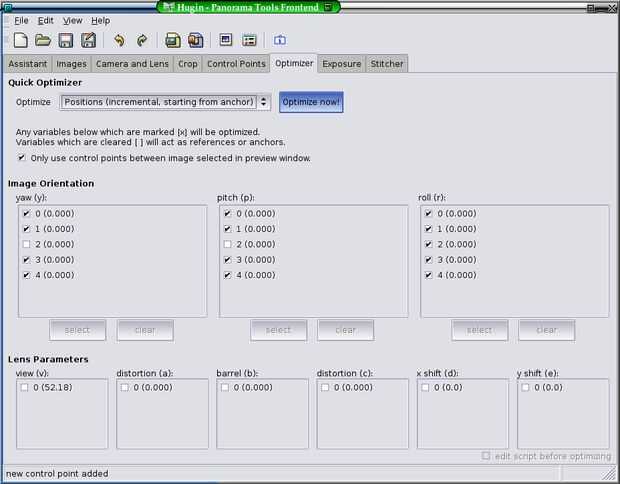Check pitch checkbox for image 2
The width and height of the screenshot is (620, 484).
[227, 244]
